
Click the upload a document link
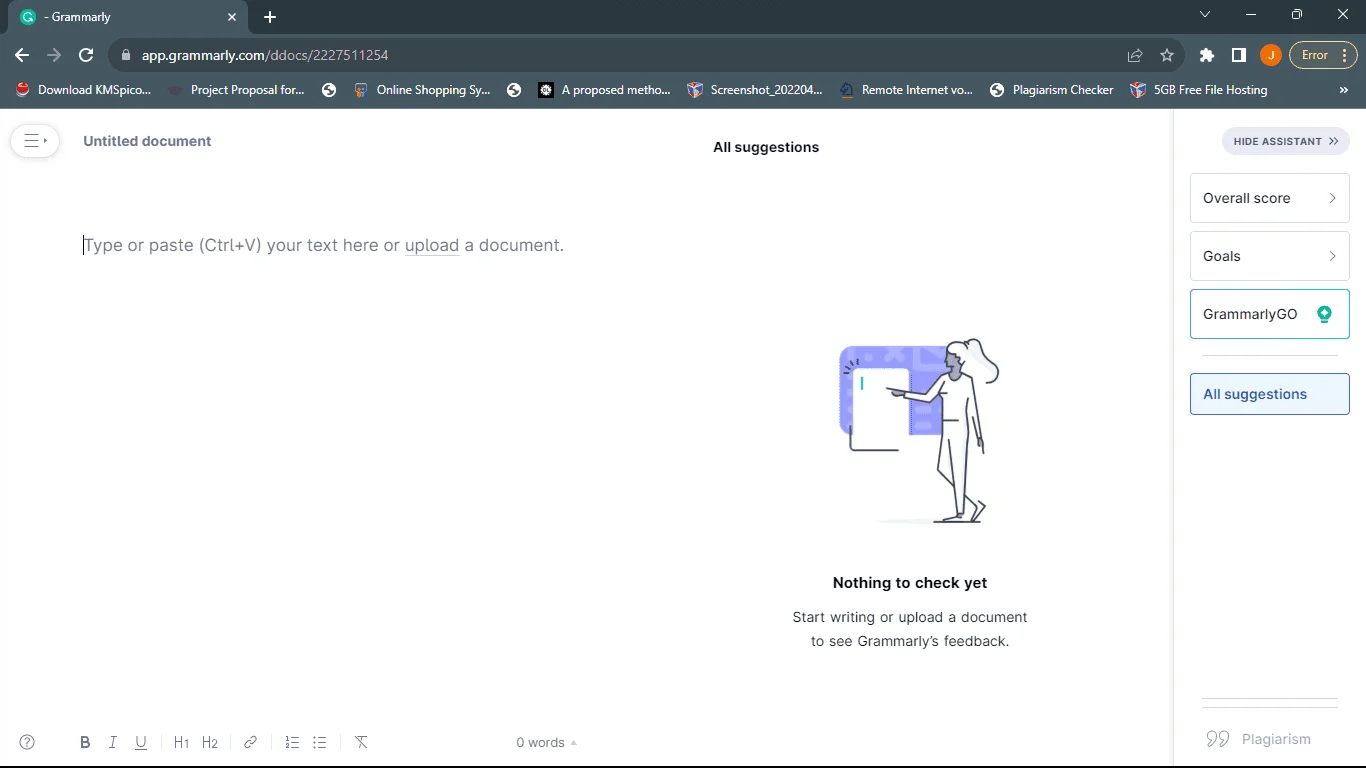(432, 245)
